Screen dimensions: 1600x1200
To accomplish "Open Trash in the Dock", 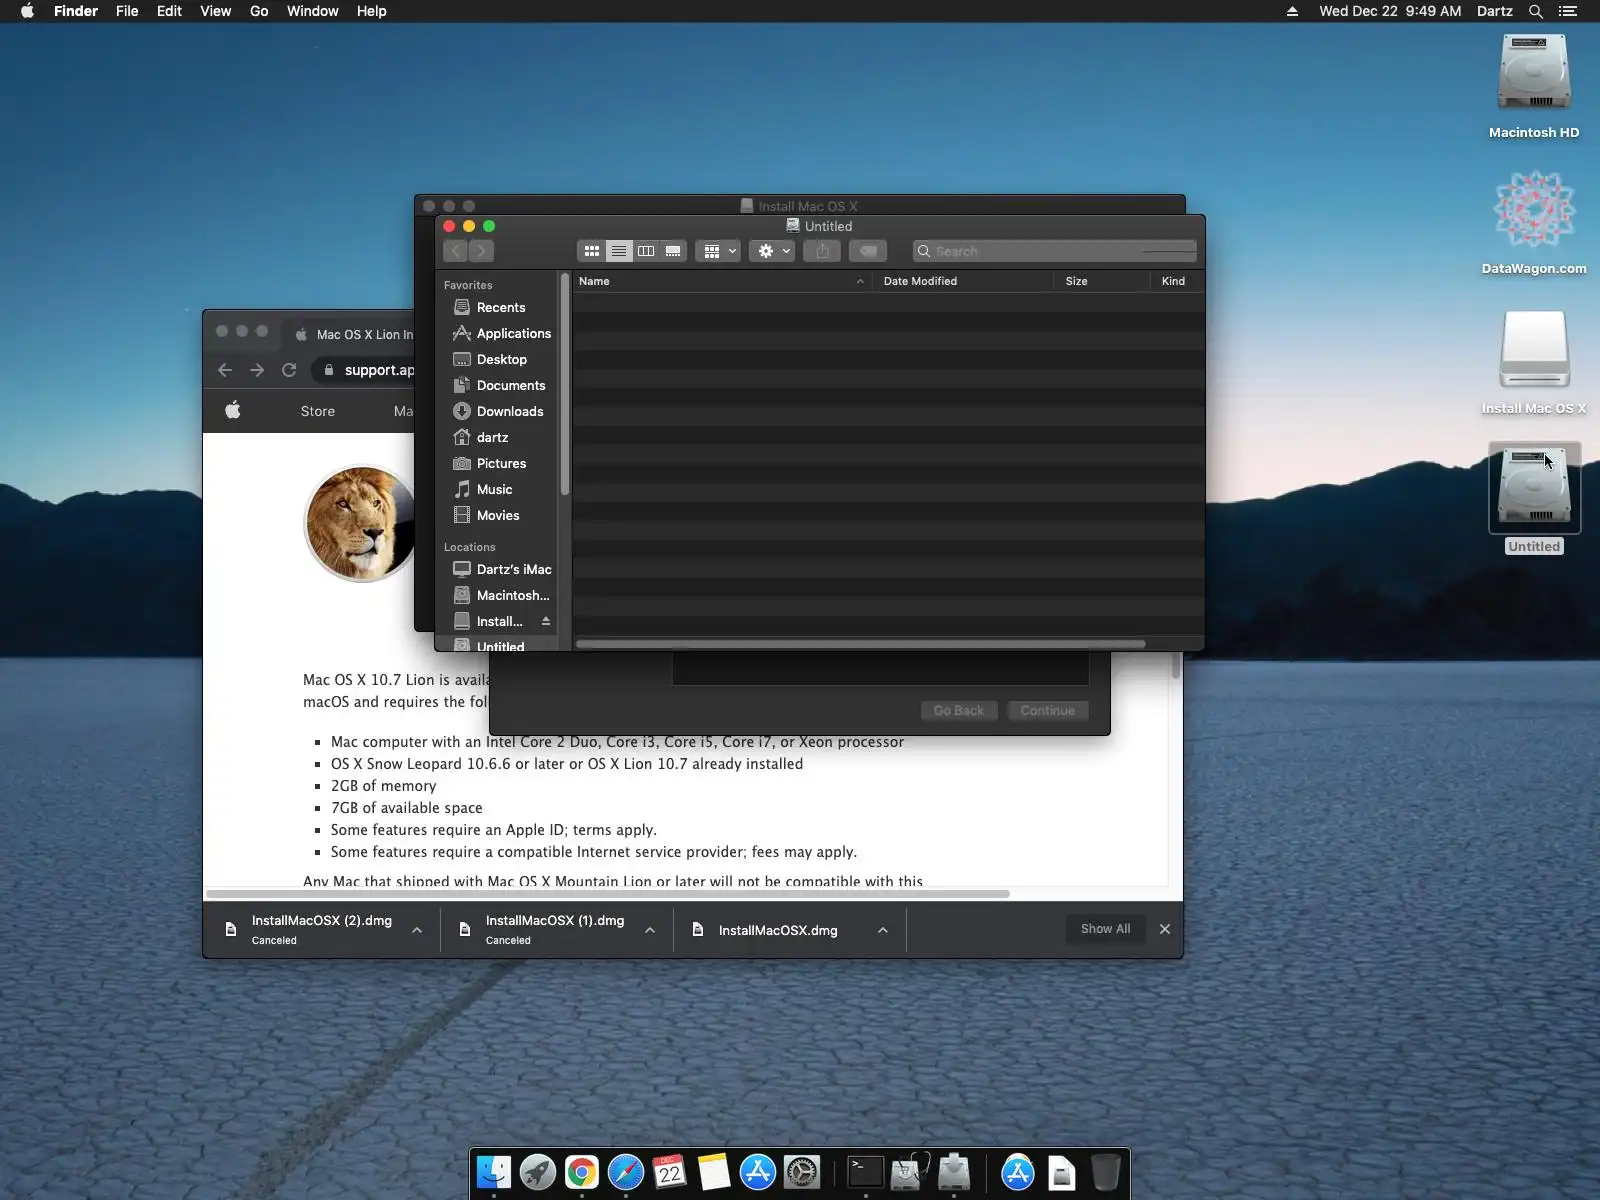I will [x=1106, y=1172].
